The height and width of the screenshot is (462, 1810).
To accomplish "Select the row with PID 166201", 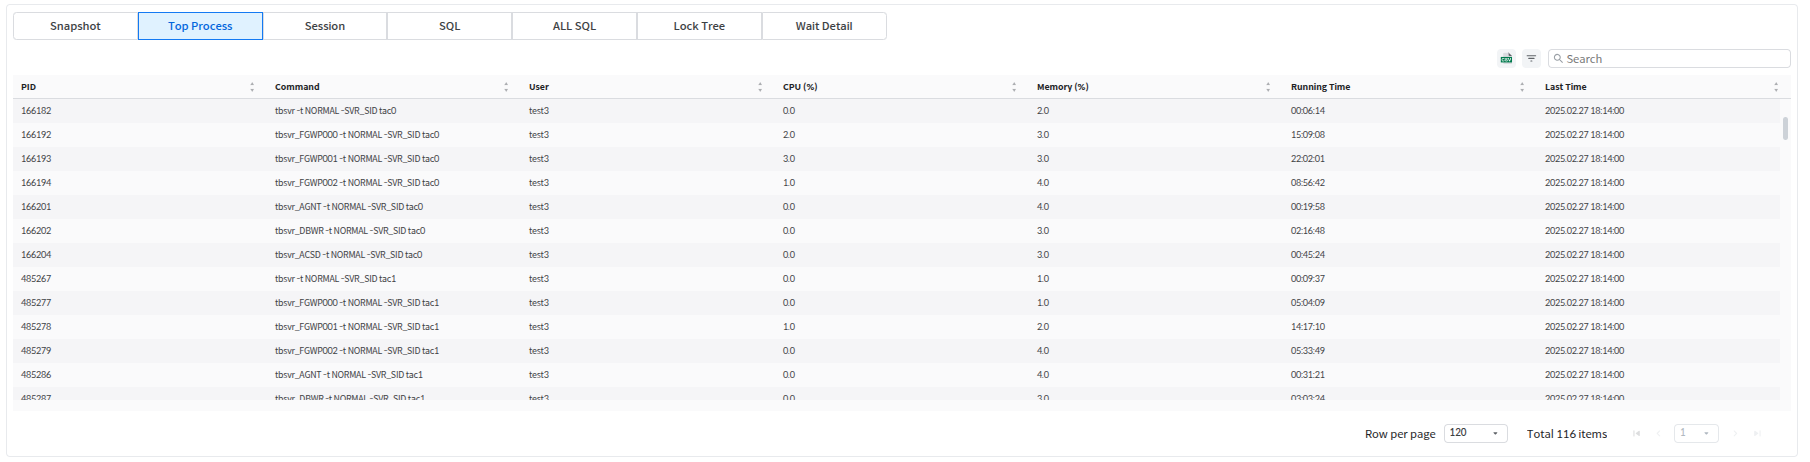I will [36, 207].
